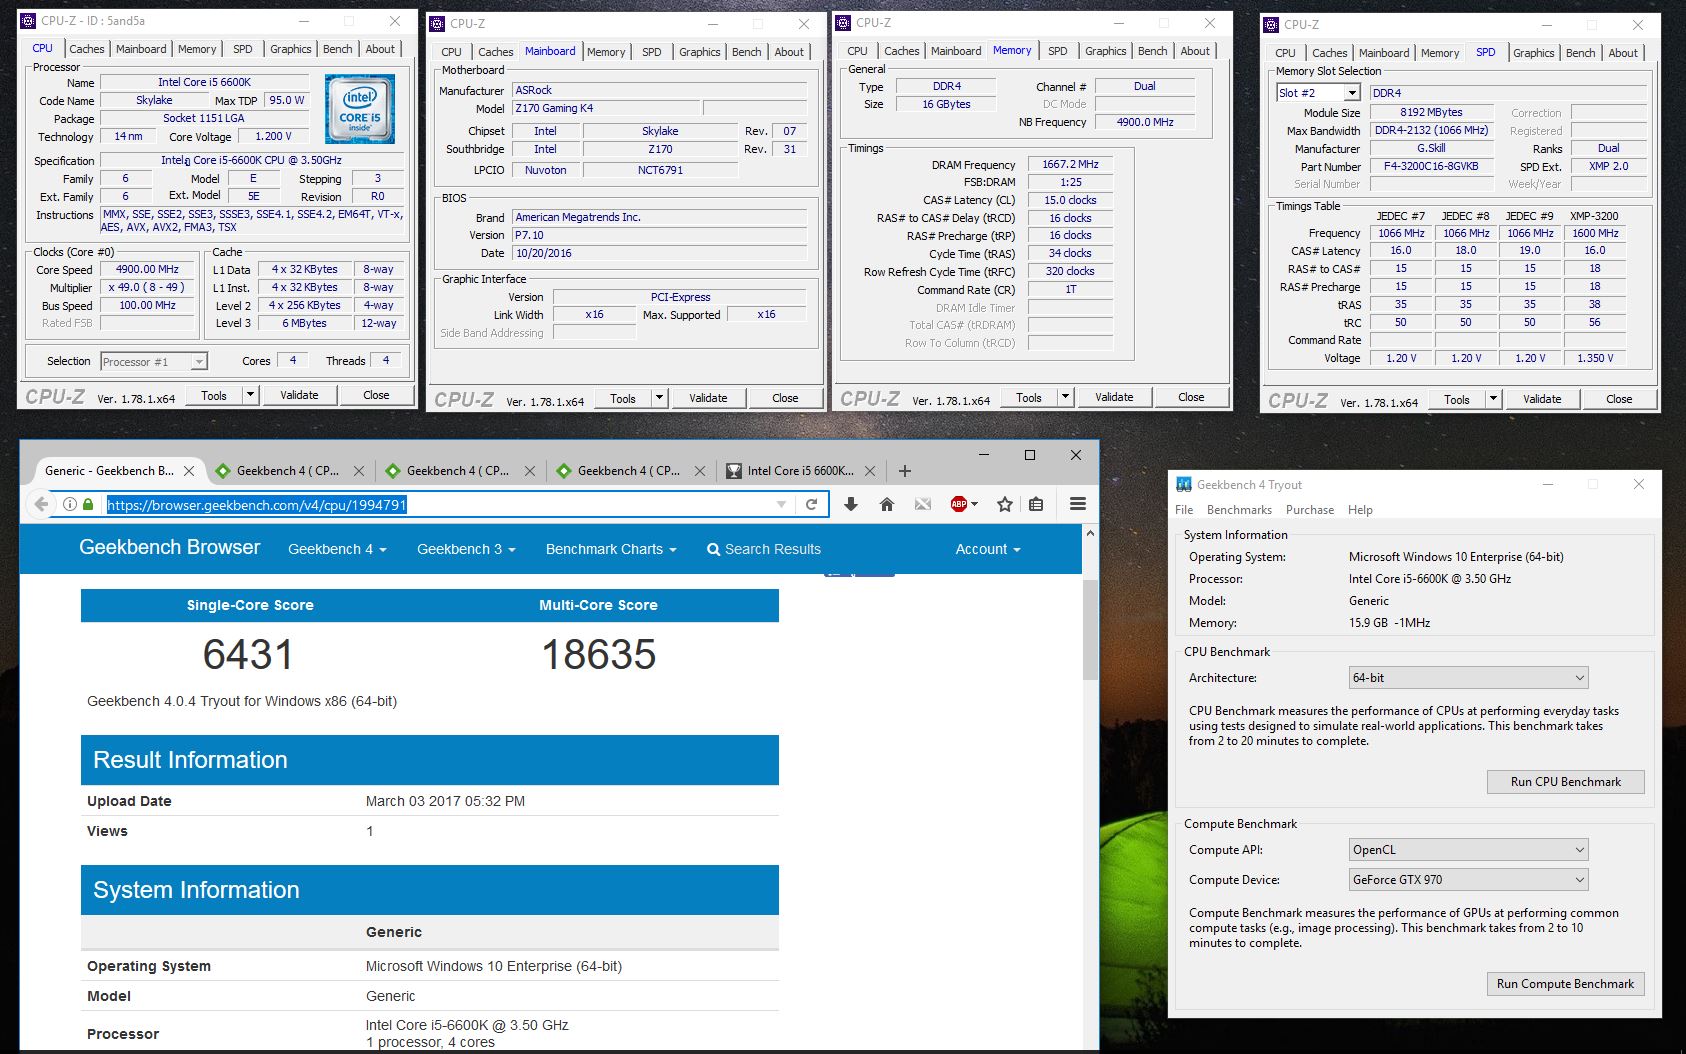The image size is (1686, 1054).
Task: Click the DRAM Frequency 1667.2 MHz value
Action: coord(1070,164)
